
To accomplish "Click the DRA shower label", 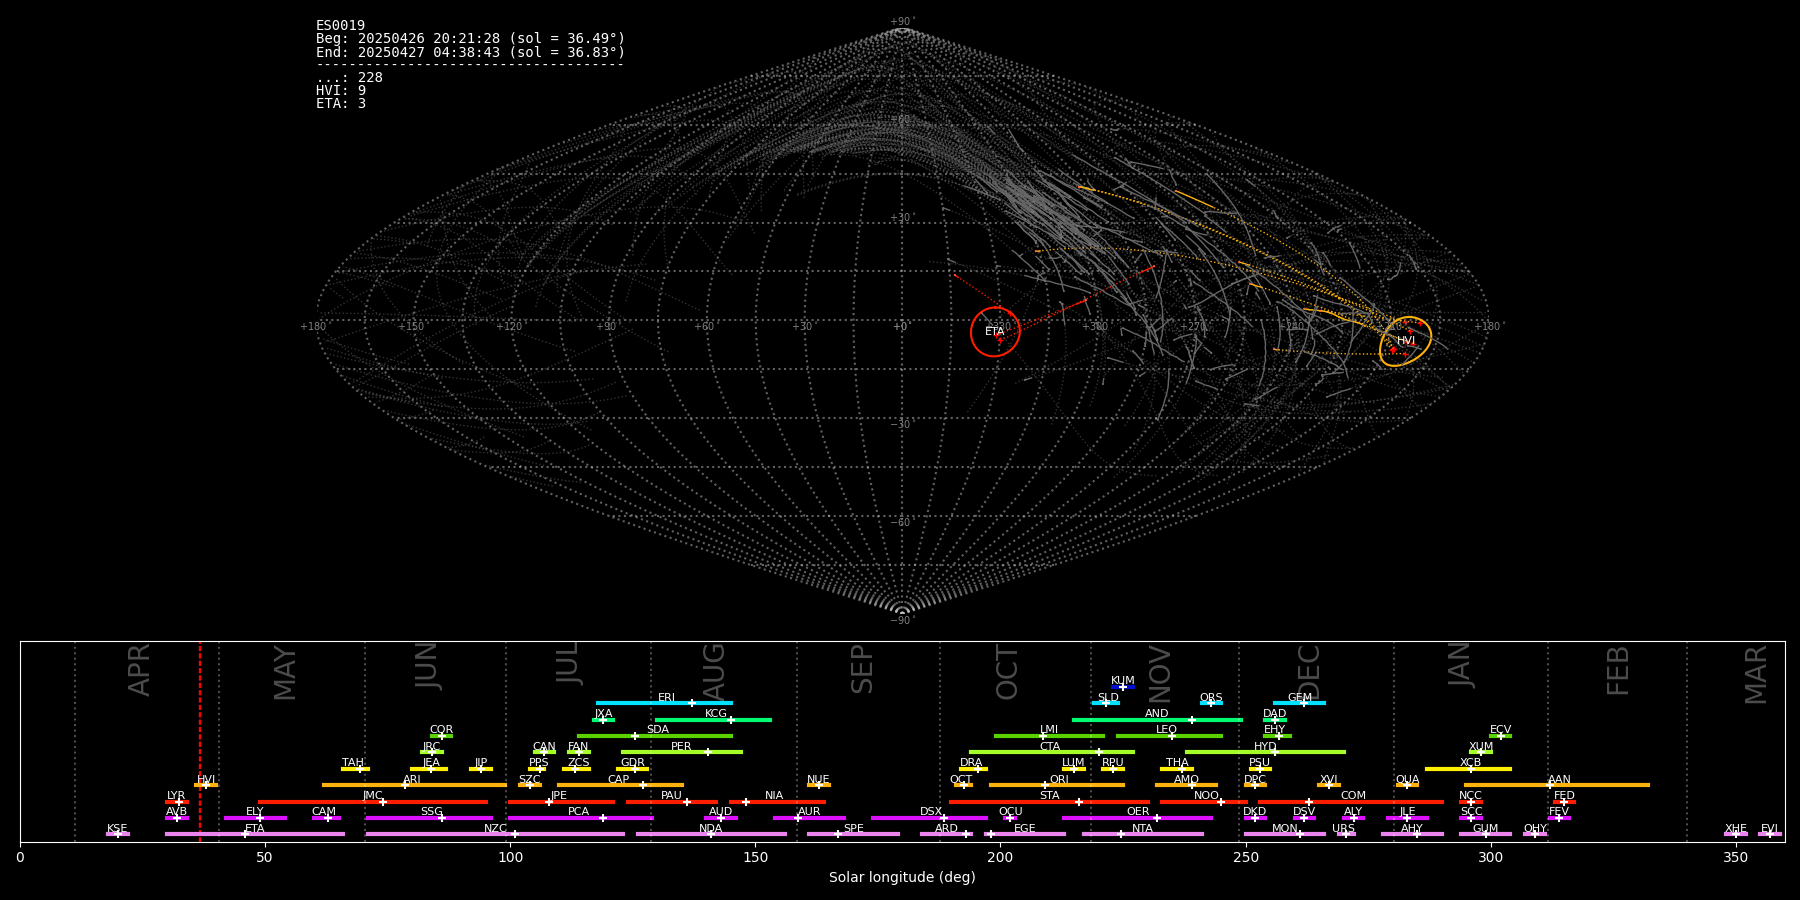I will pyautogui.click(x=971, y=763).
